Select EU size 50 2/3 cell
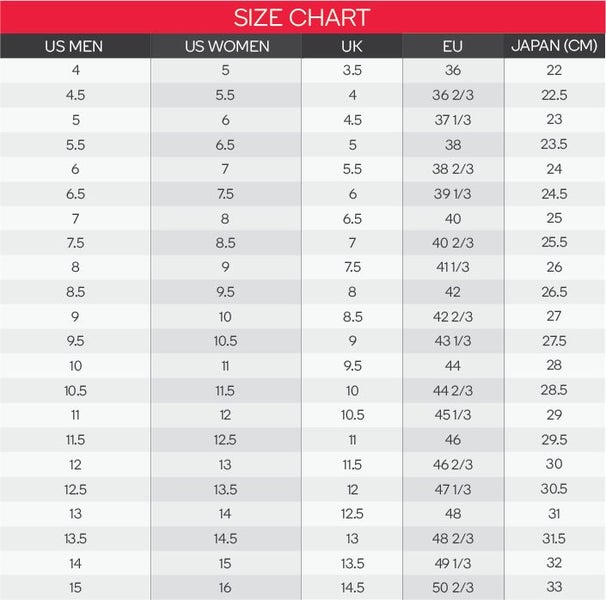Viewport: 606px width, 600px height. pyautogui.click(x=453, y=587)
